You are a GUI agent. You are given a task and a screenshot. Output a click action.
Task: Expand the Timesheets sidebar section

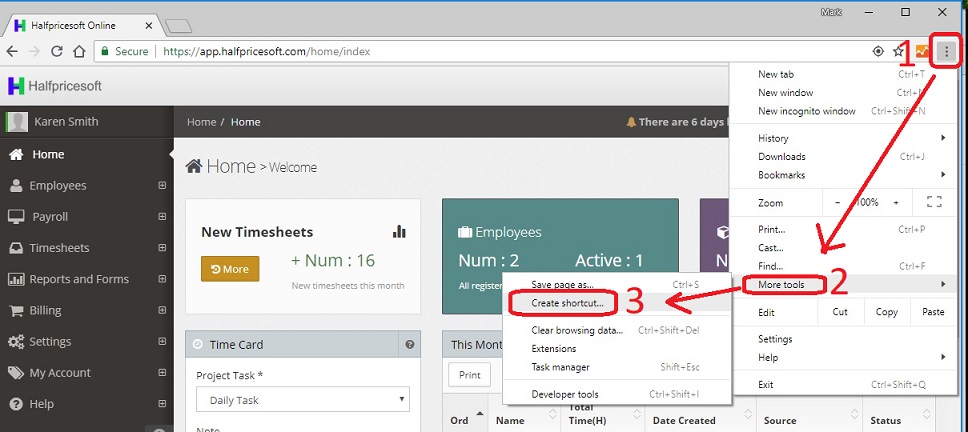[162, 247]
